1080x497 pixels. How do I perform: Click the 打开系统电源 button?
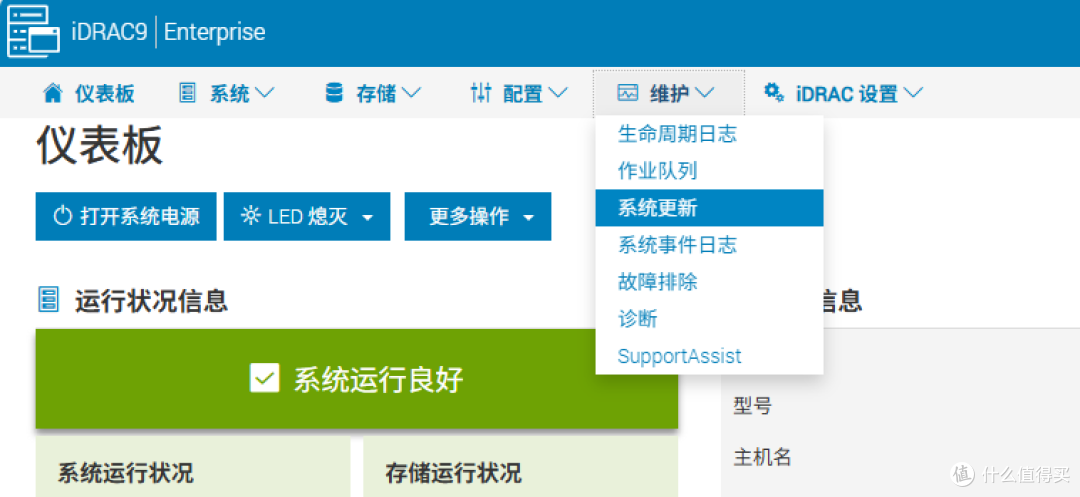tap(126, 216)
